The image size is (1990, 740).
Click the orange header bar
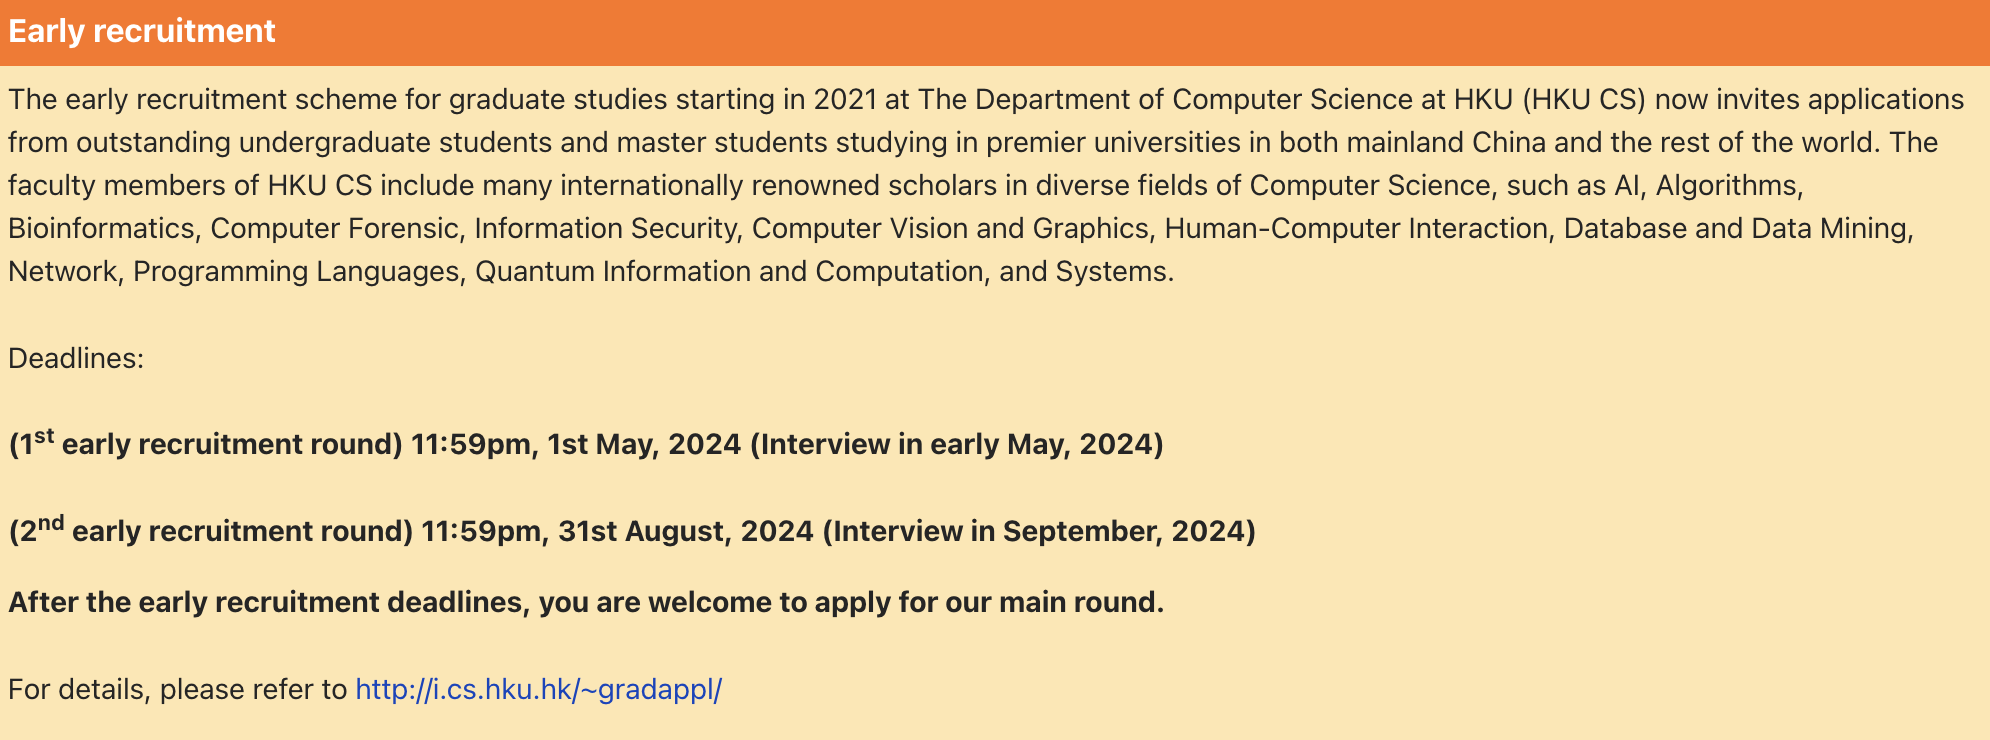[x=995, y=32]
